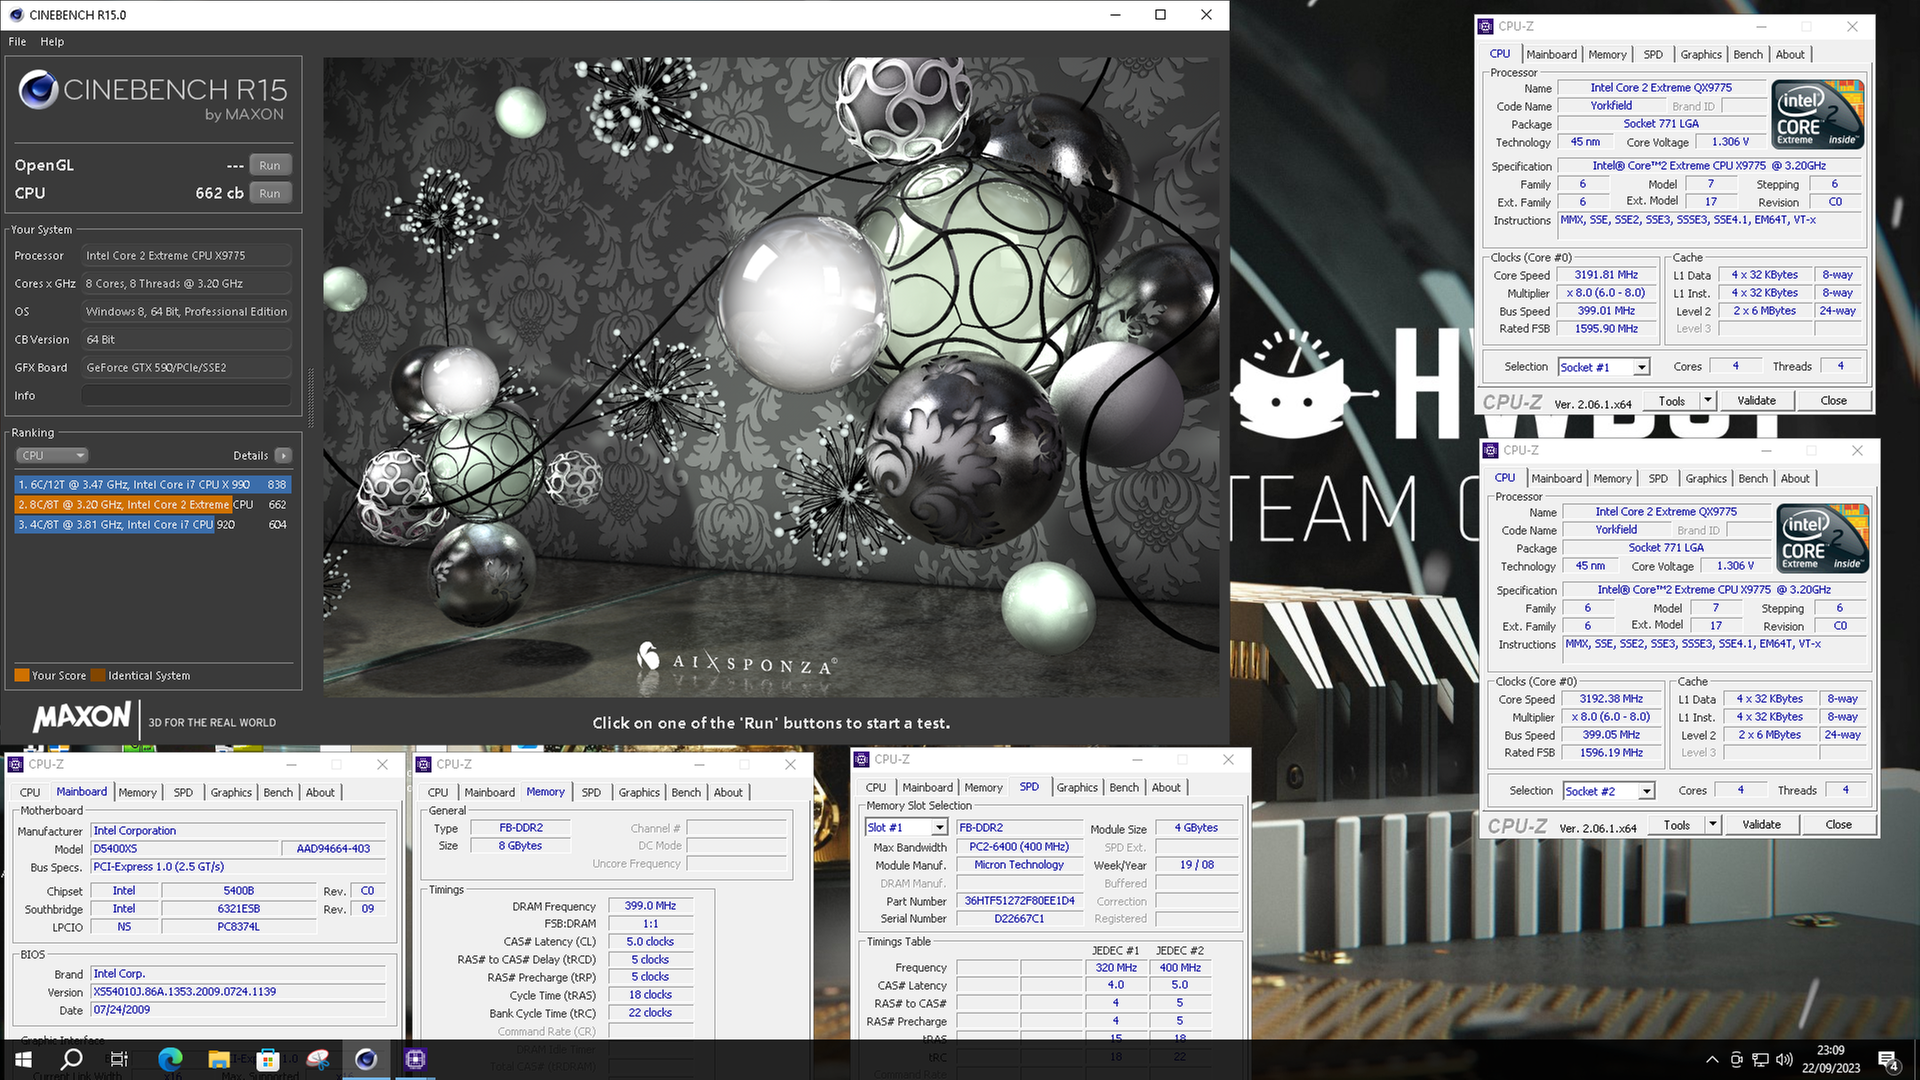Click Close button in lower CPU-Z window
The width and height of the screenshot is (1920, 1080).
tap(1838, 825)
